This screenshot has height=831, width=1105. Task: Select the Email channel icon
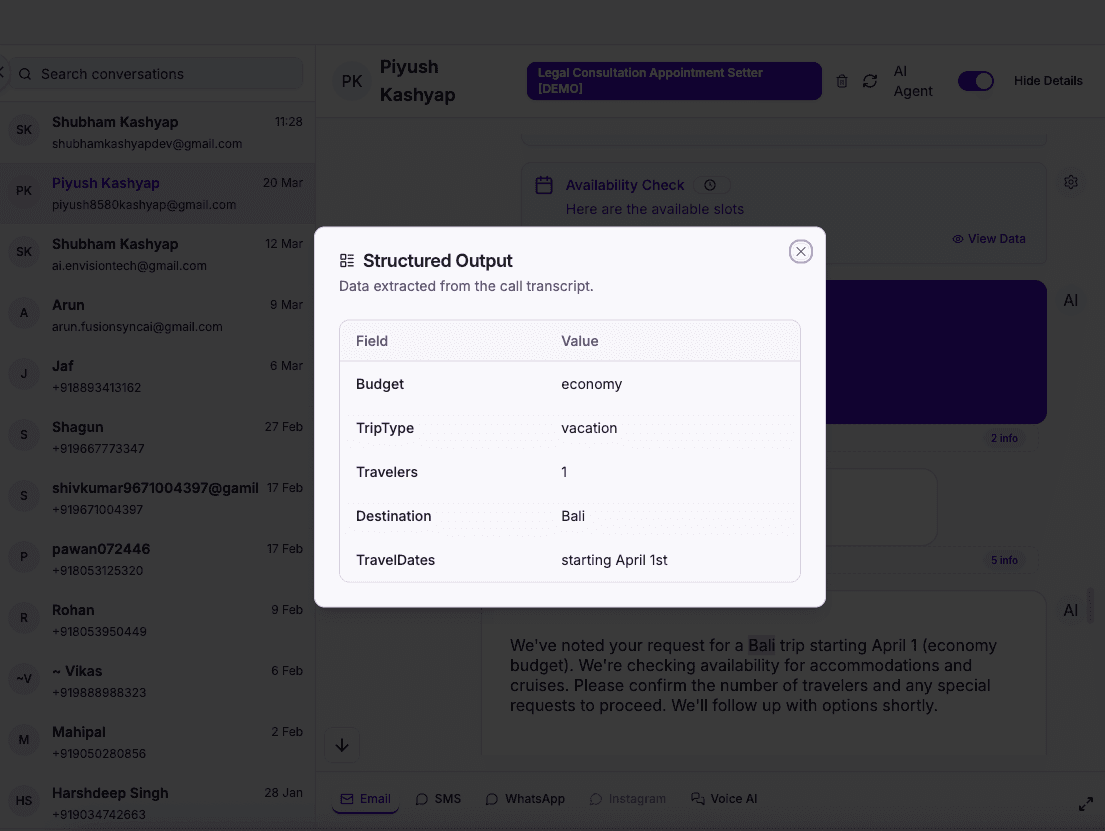364,798
